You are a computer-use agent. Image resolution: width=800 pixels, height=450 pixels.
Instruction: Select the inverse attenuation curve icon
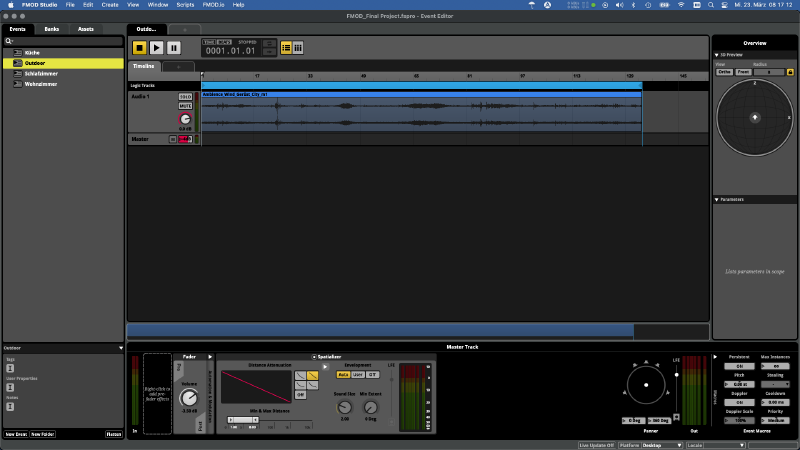tap(300, 385)
